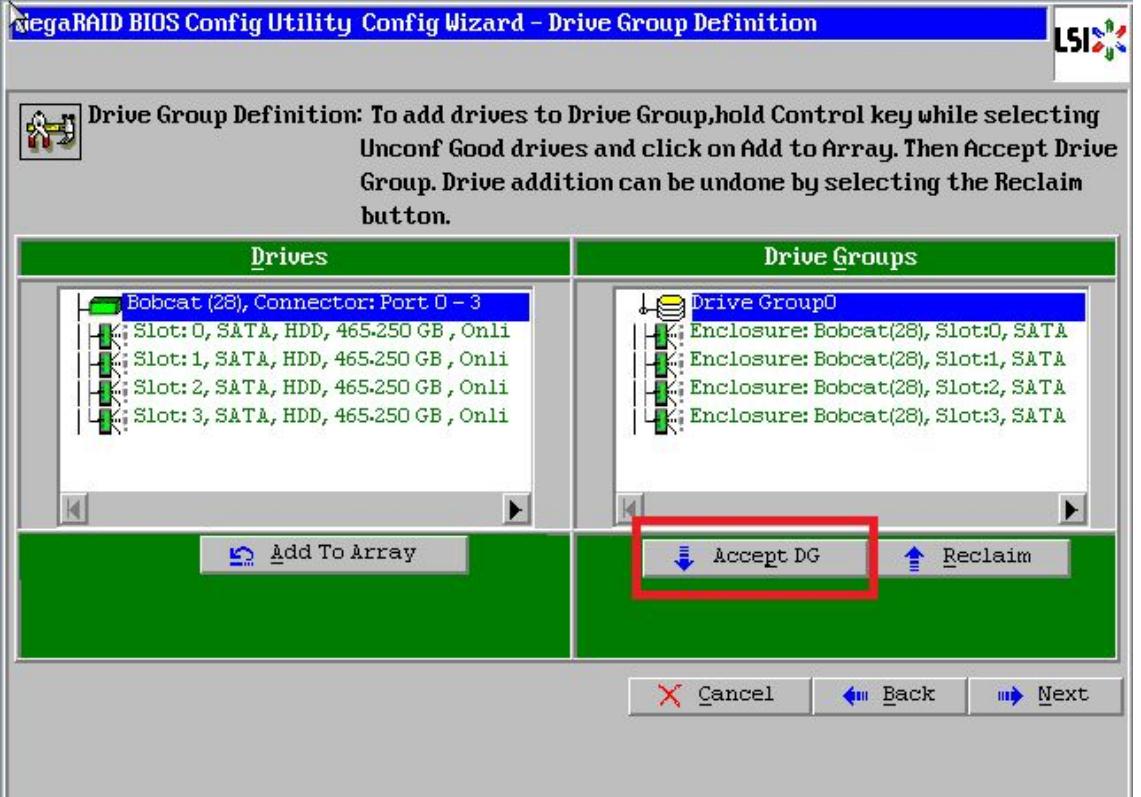Viewport: 1141px width, 797px height.
Task: Select Slot: 0 SATA HDD in Drives list
Action: (321, 332)
